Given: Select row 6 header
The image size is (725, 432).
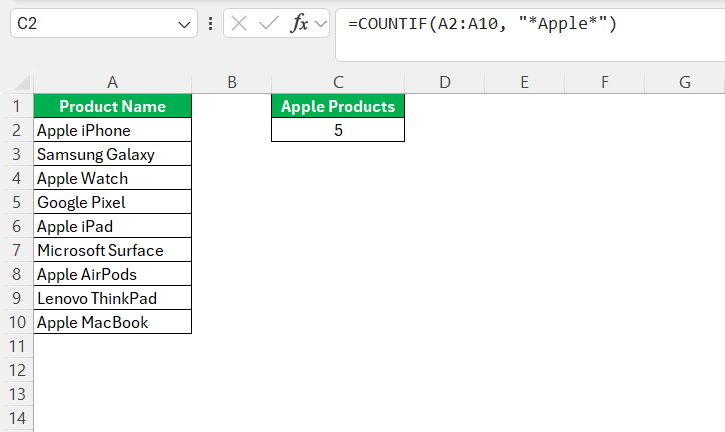Looking at the screenshot, I should click(17, 226).
